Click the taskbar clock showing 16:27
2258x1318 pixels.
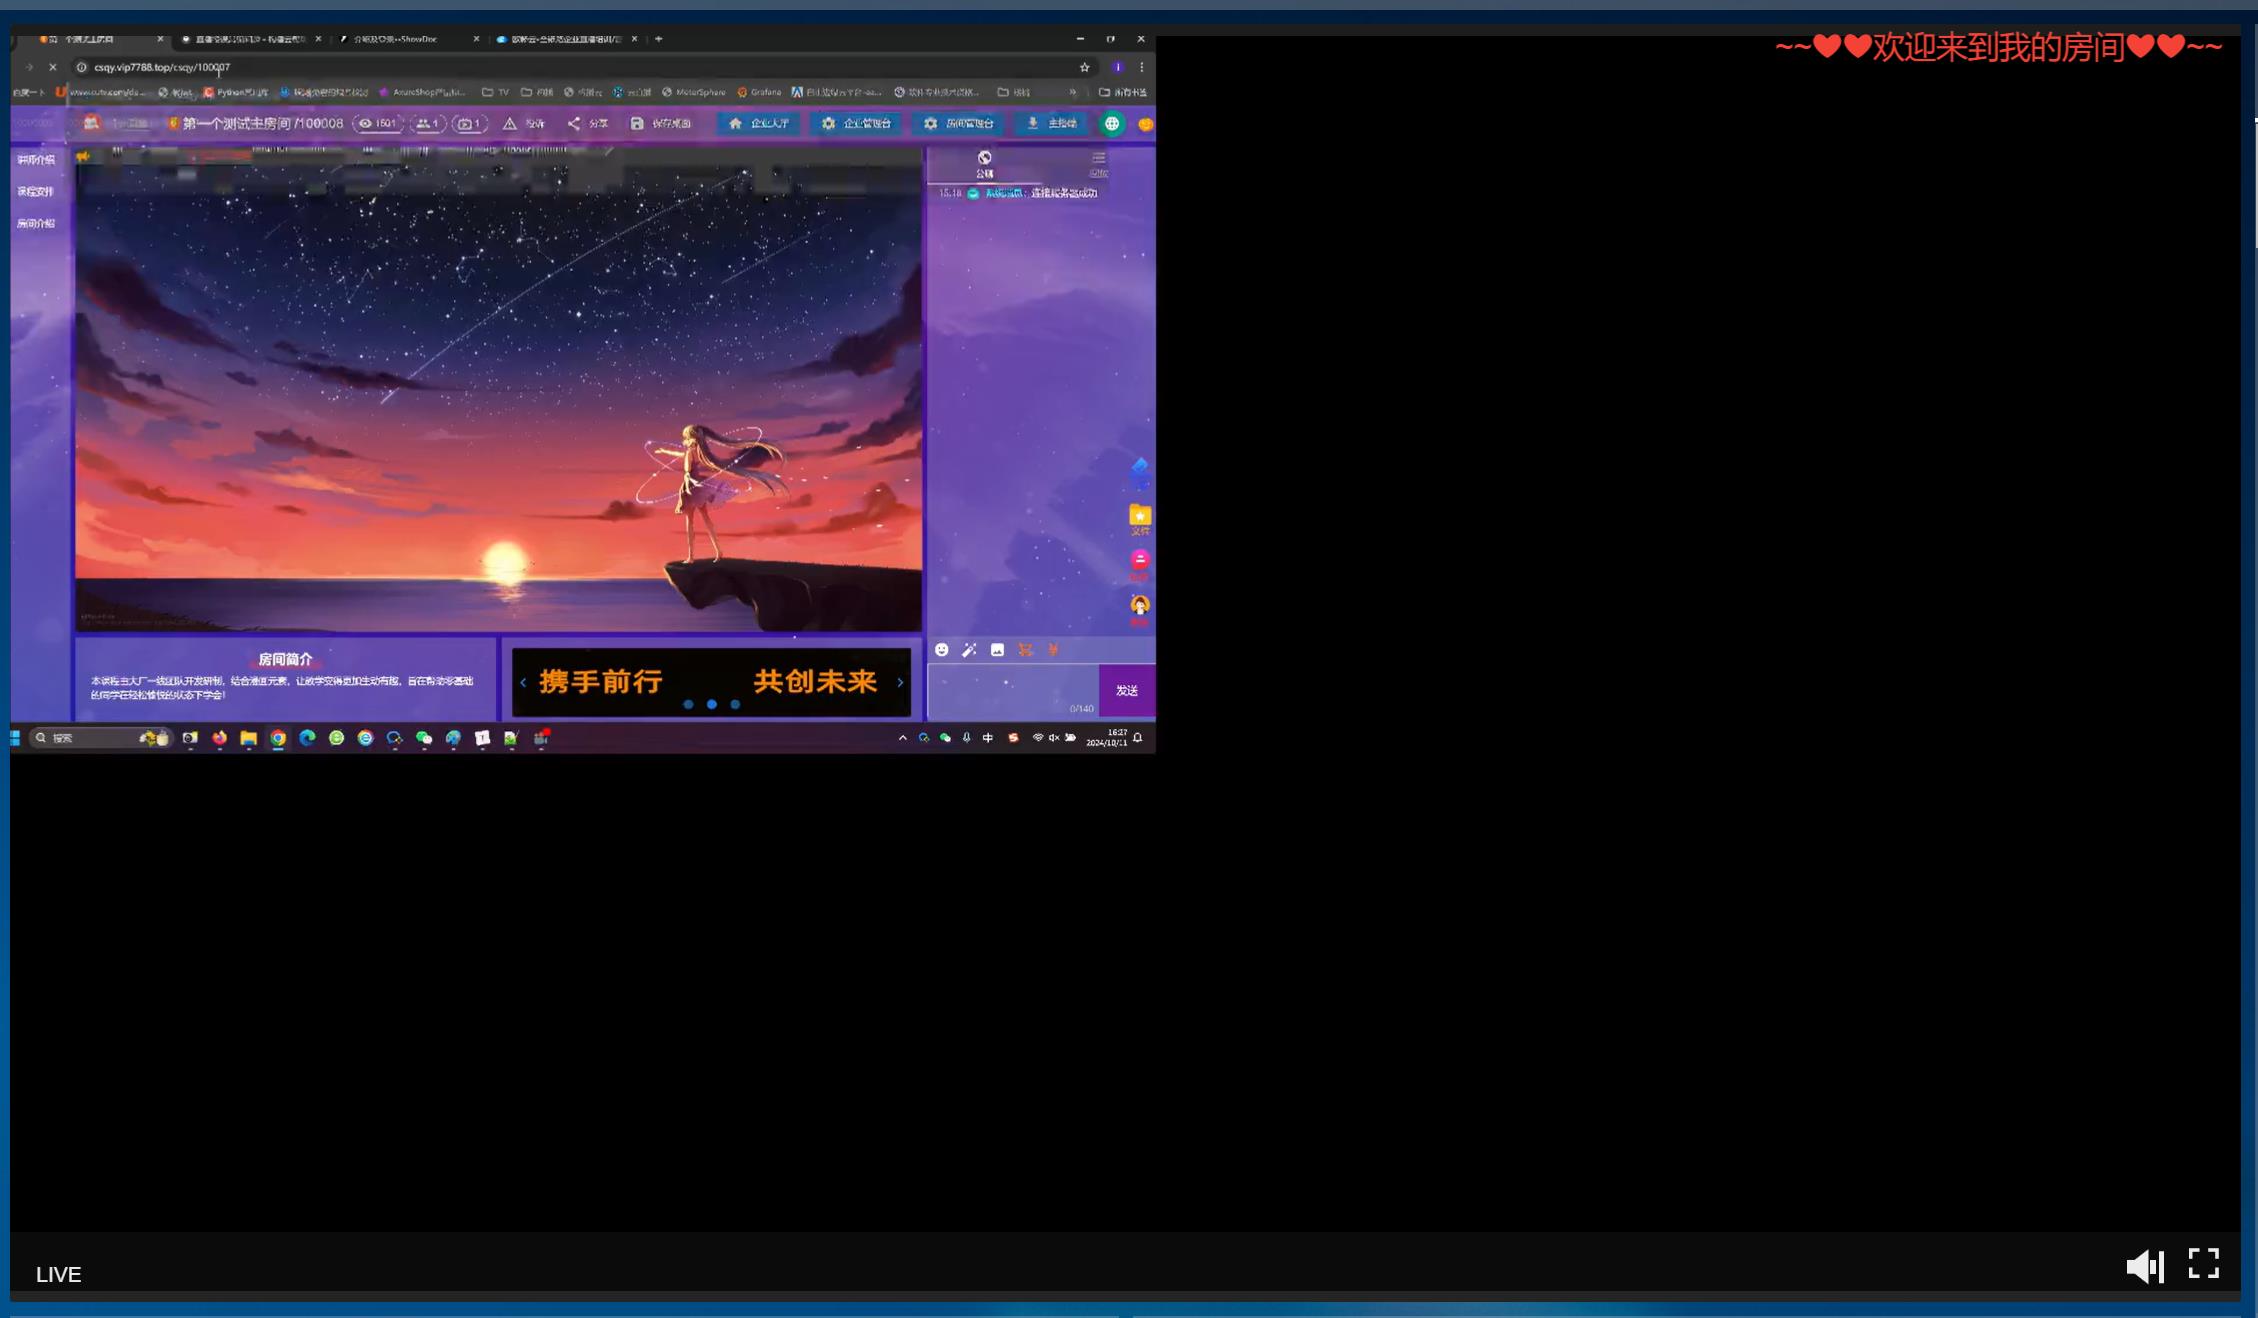(x=1107, y=738)
